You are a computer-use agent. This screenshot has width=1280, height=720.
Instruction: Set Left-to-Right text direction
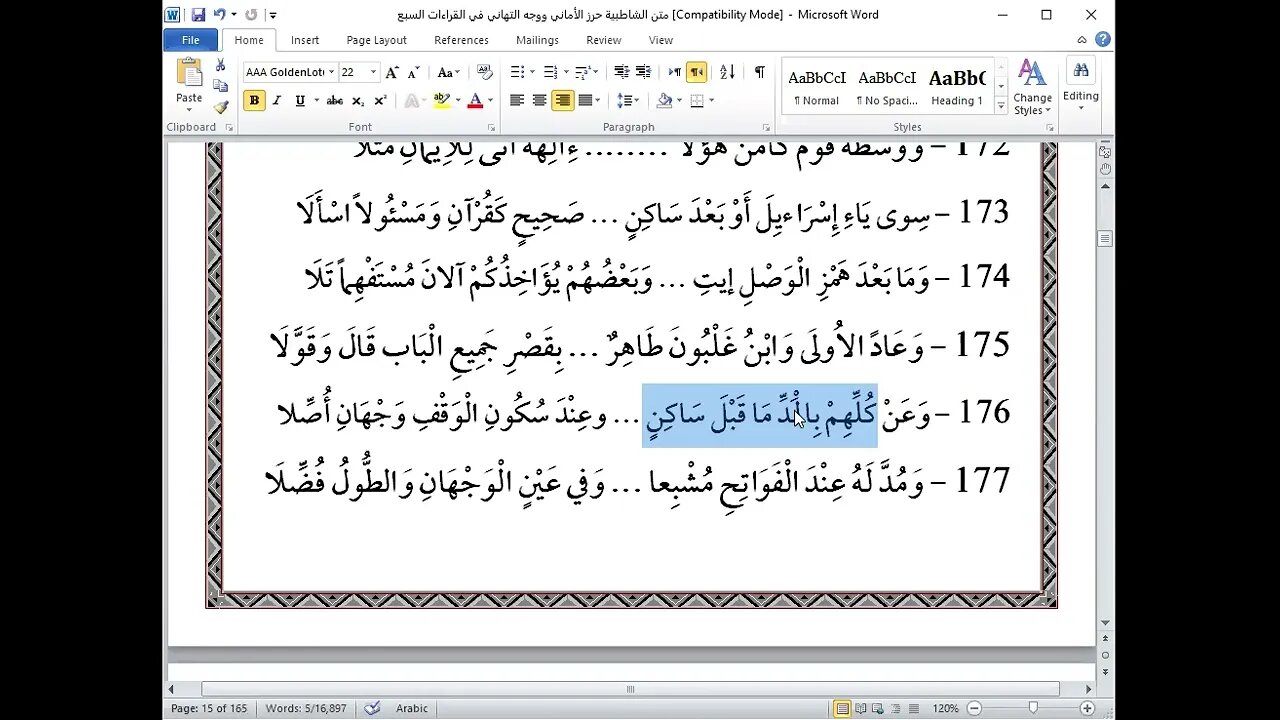pyautogui.click(x=674, y=72)
